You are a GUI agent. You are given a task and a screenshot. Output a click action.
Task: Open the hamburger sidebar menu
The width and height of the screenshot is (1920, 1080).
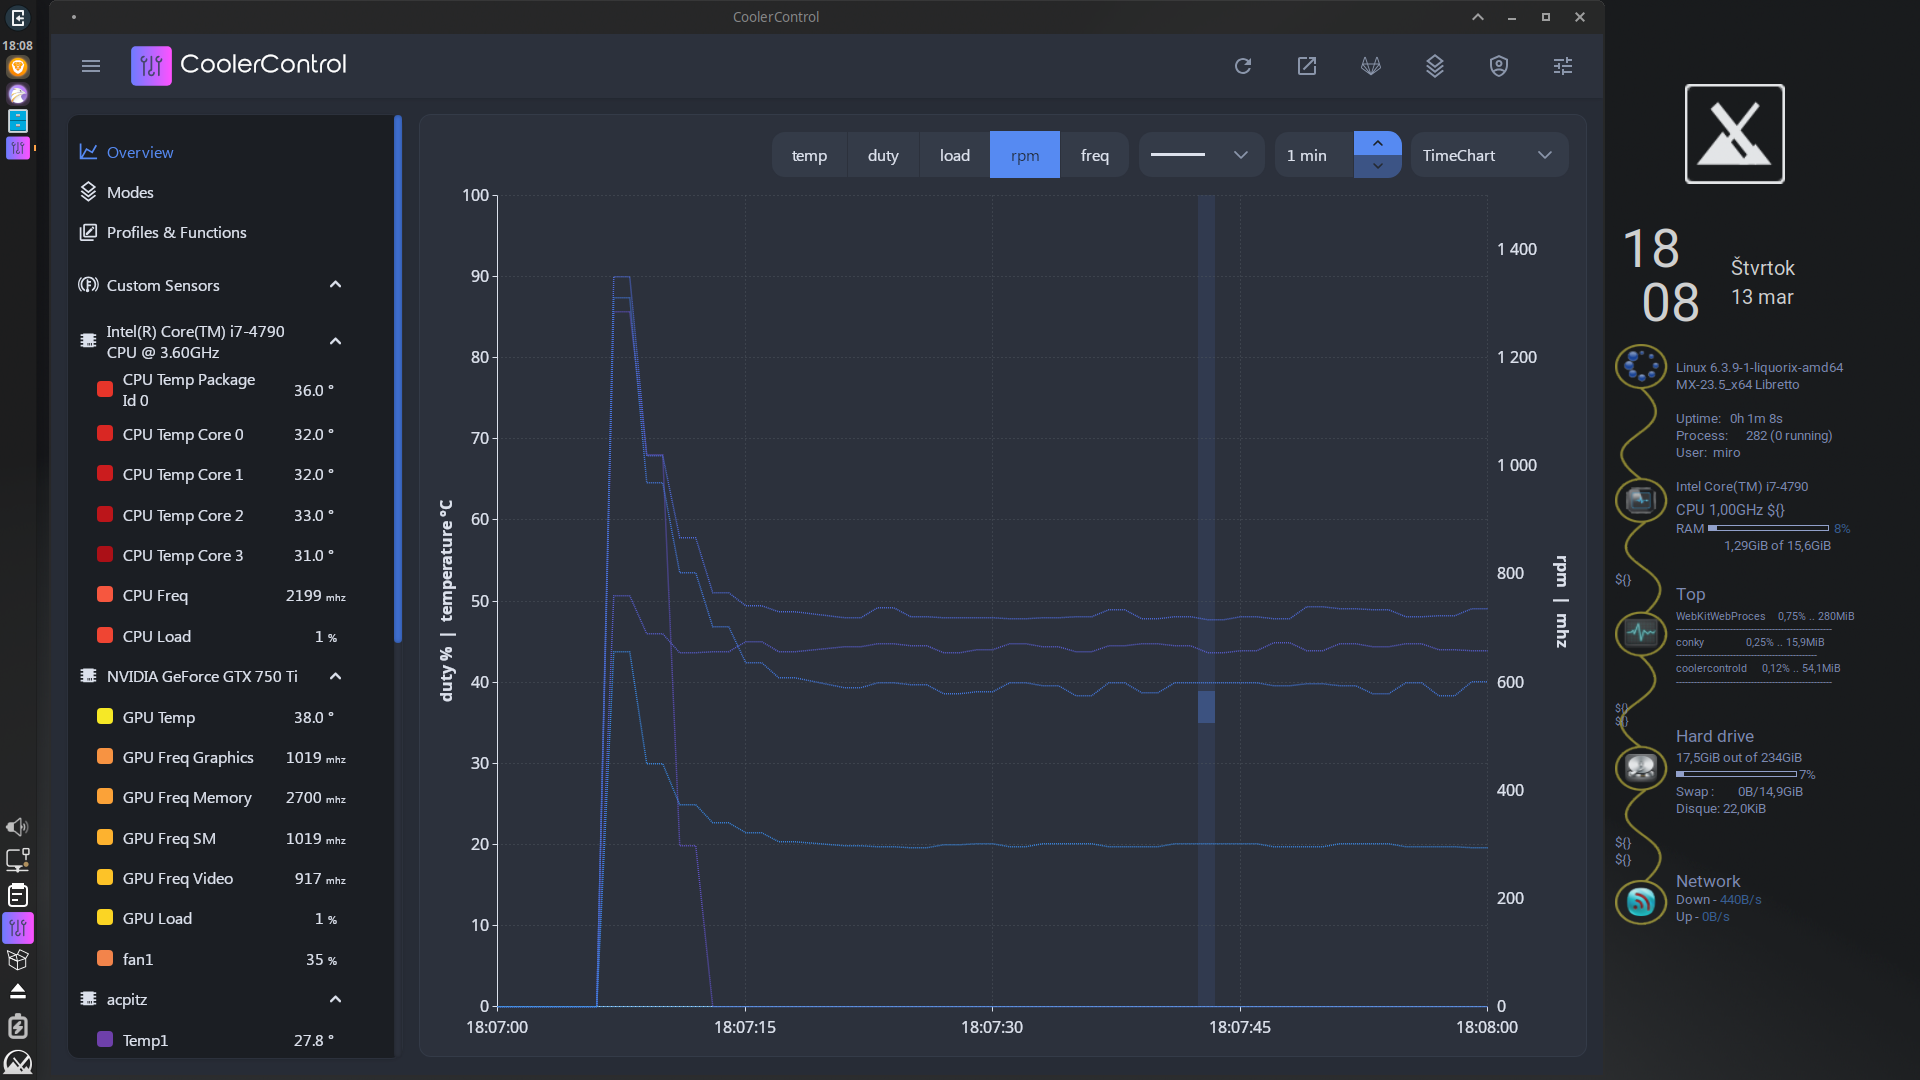(x=91, y=66)
